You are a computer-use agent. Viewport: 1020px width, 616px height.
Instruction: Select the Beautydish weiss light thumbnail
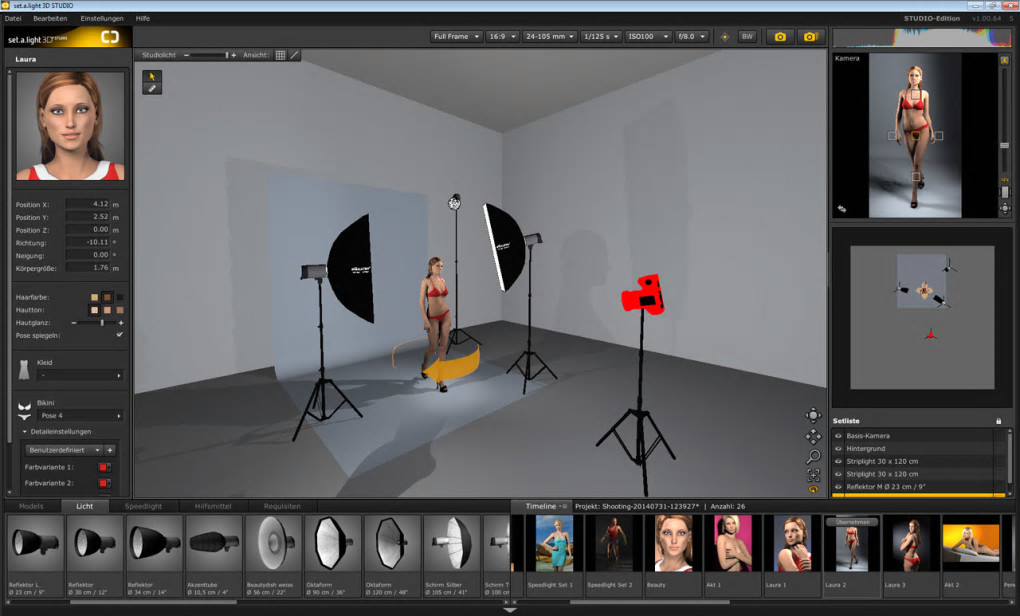[x=271, y=555]
